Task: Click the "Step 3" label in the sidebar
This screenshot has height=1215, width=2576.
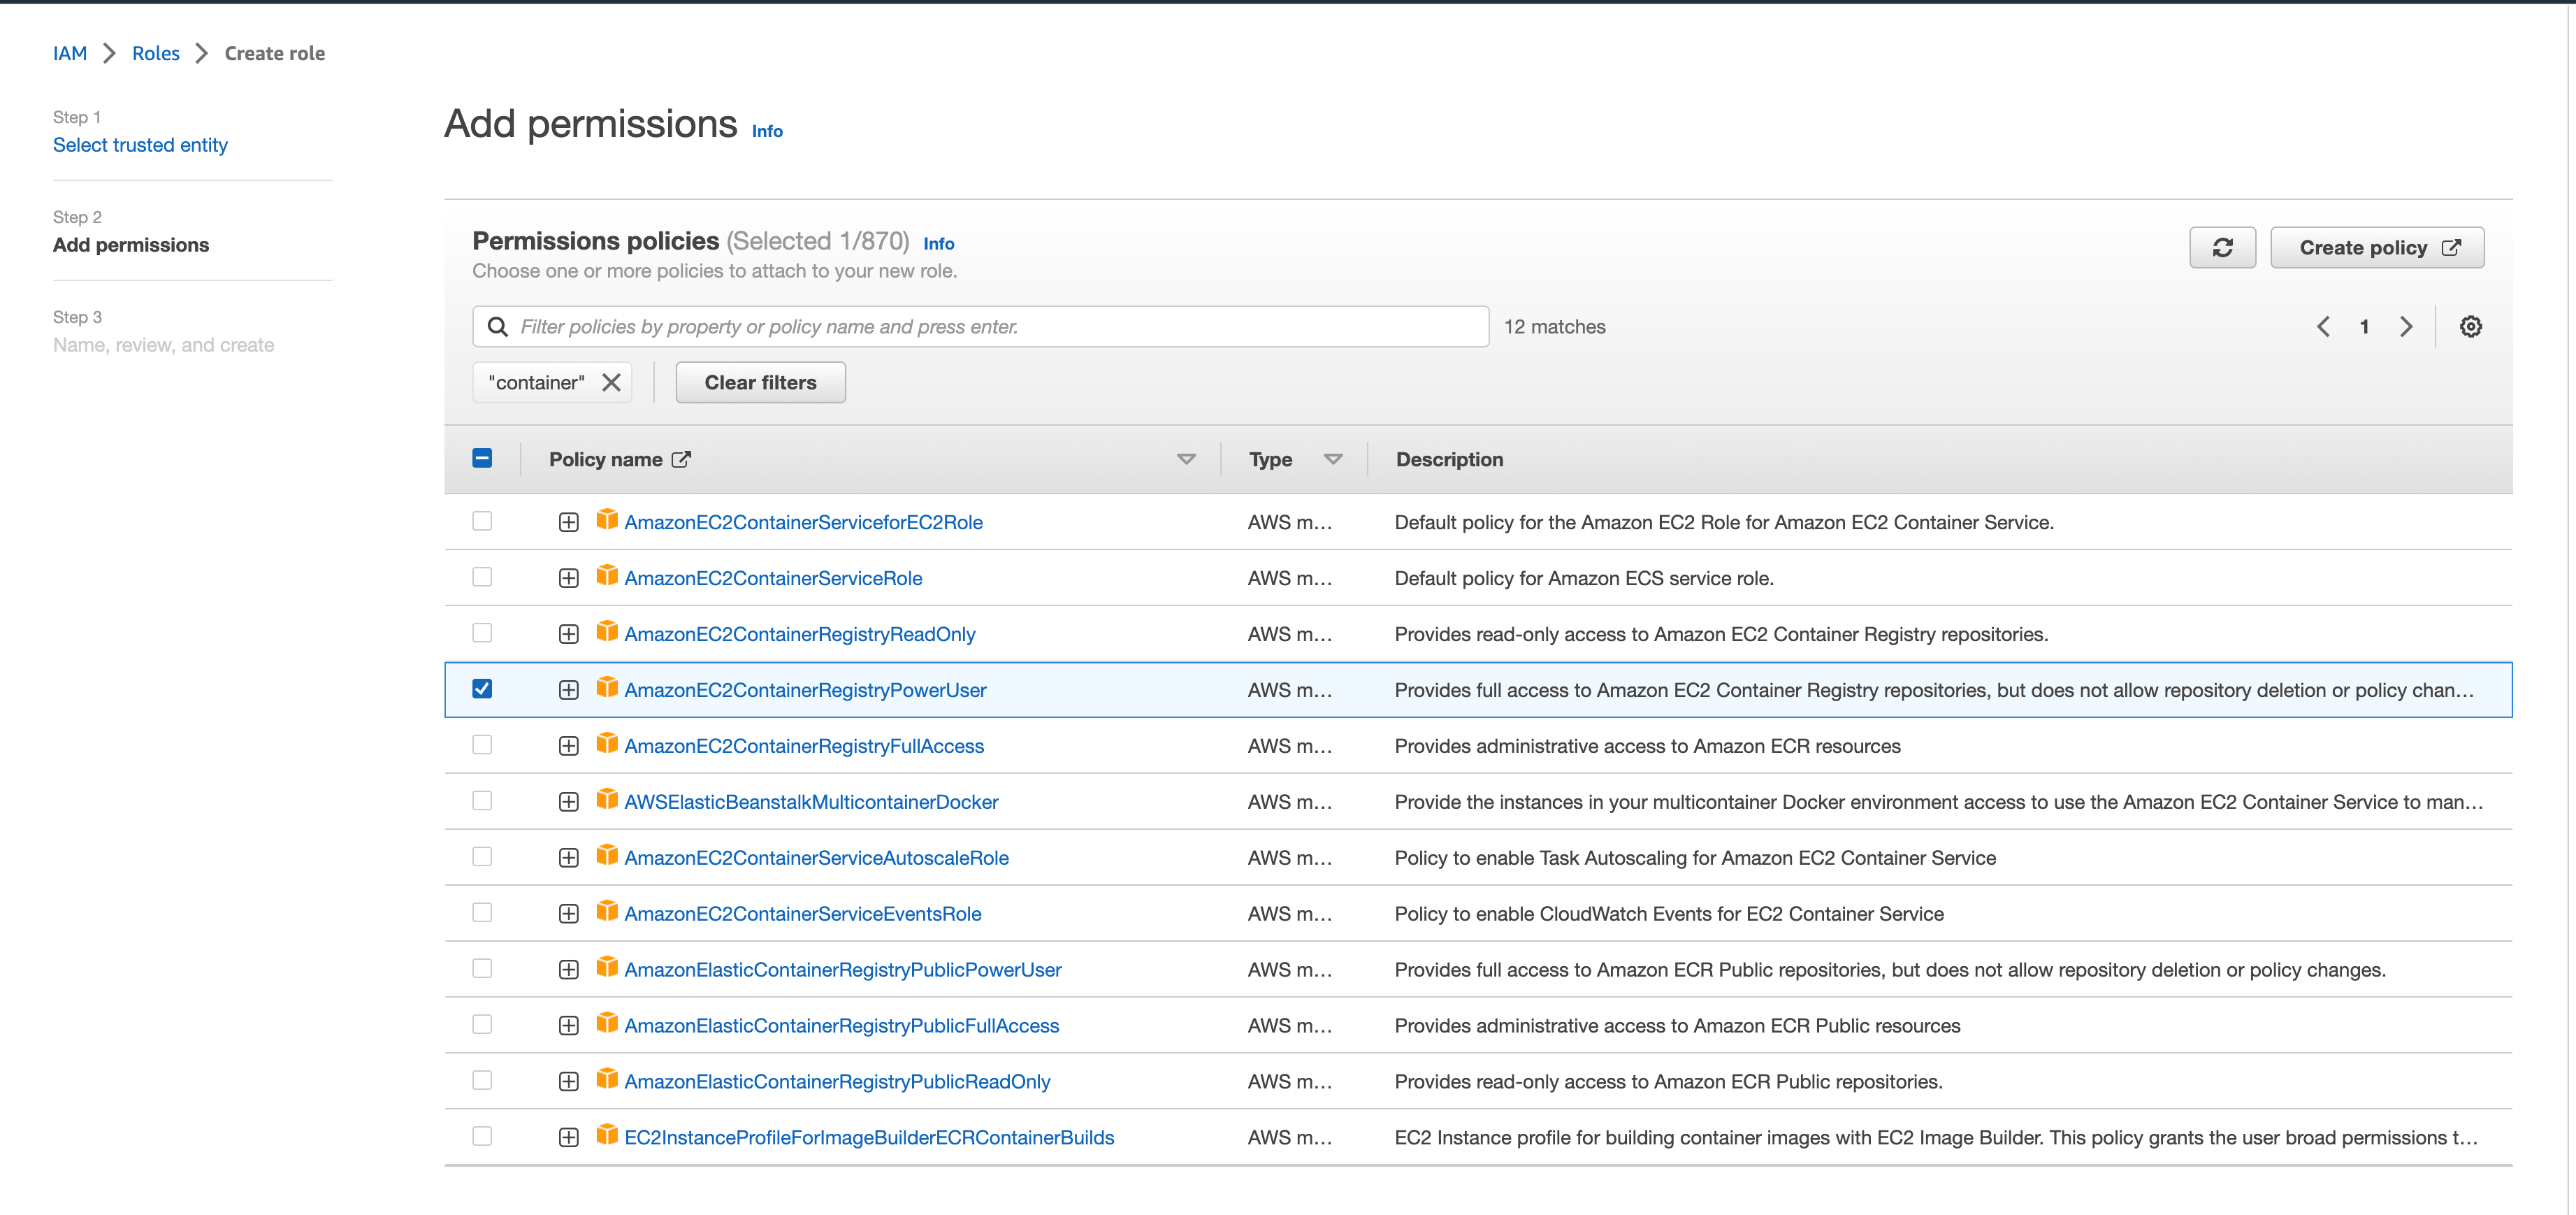Action: 77,317
